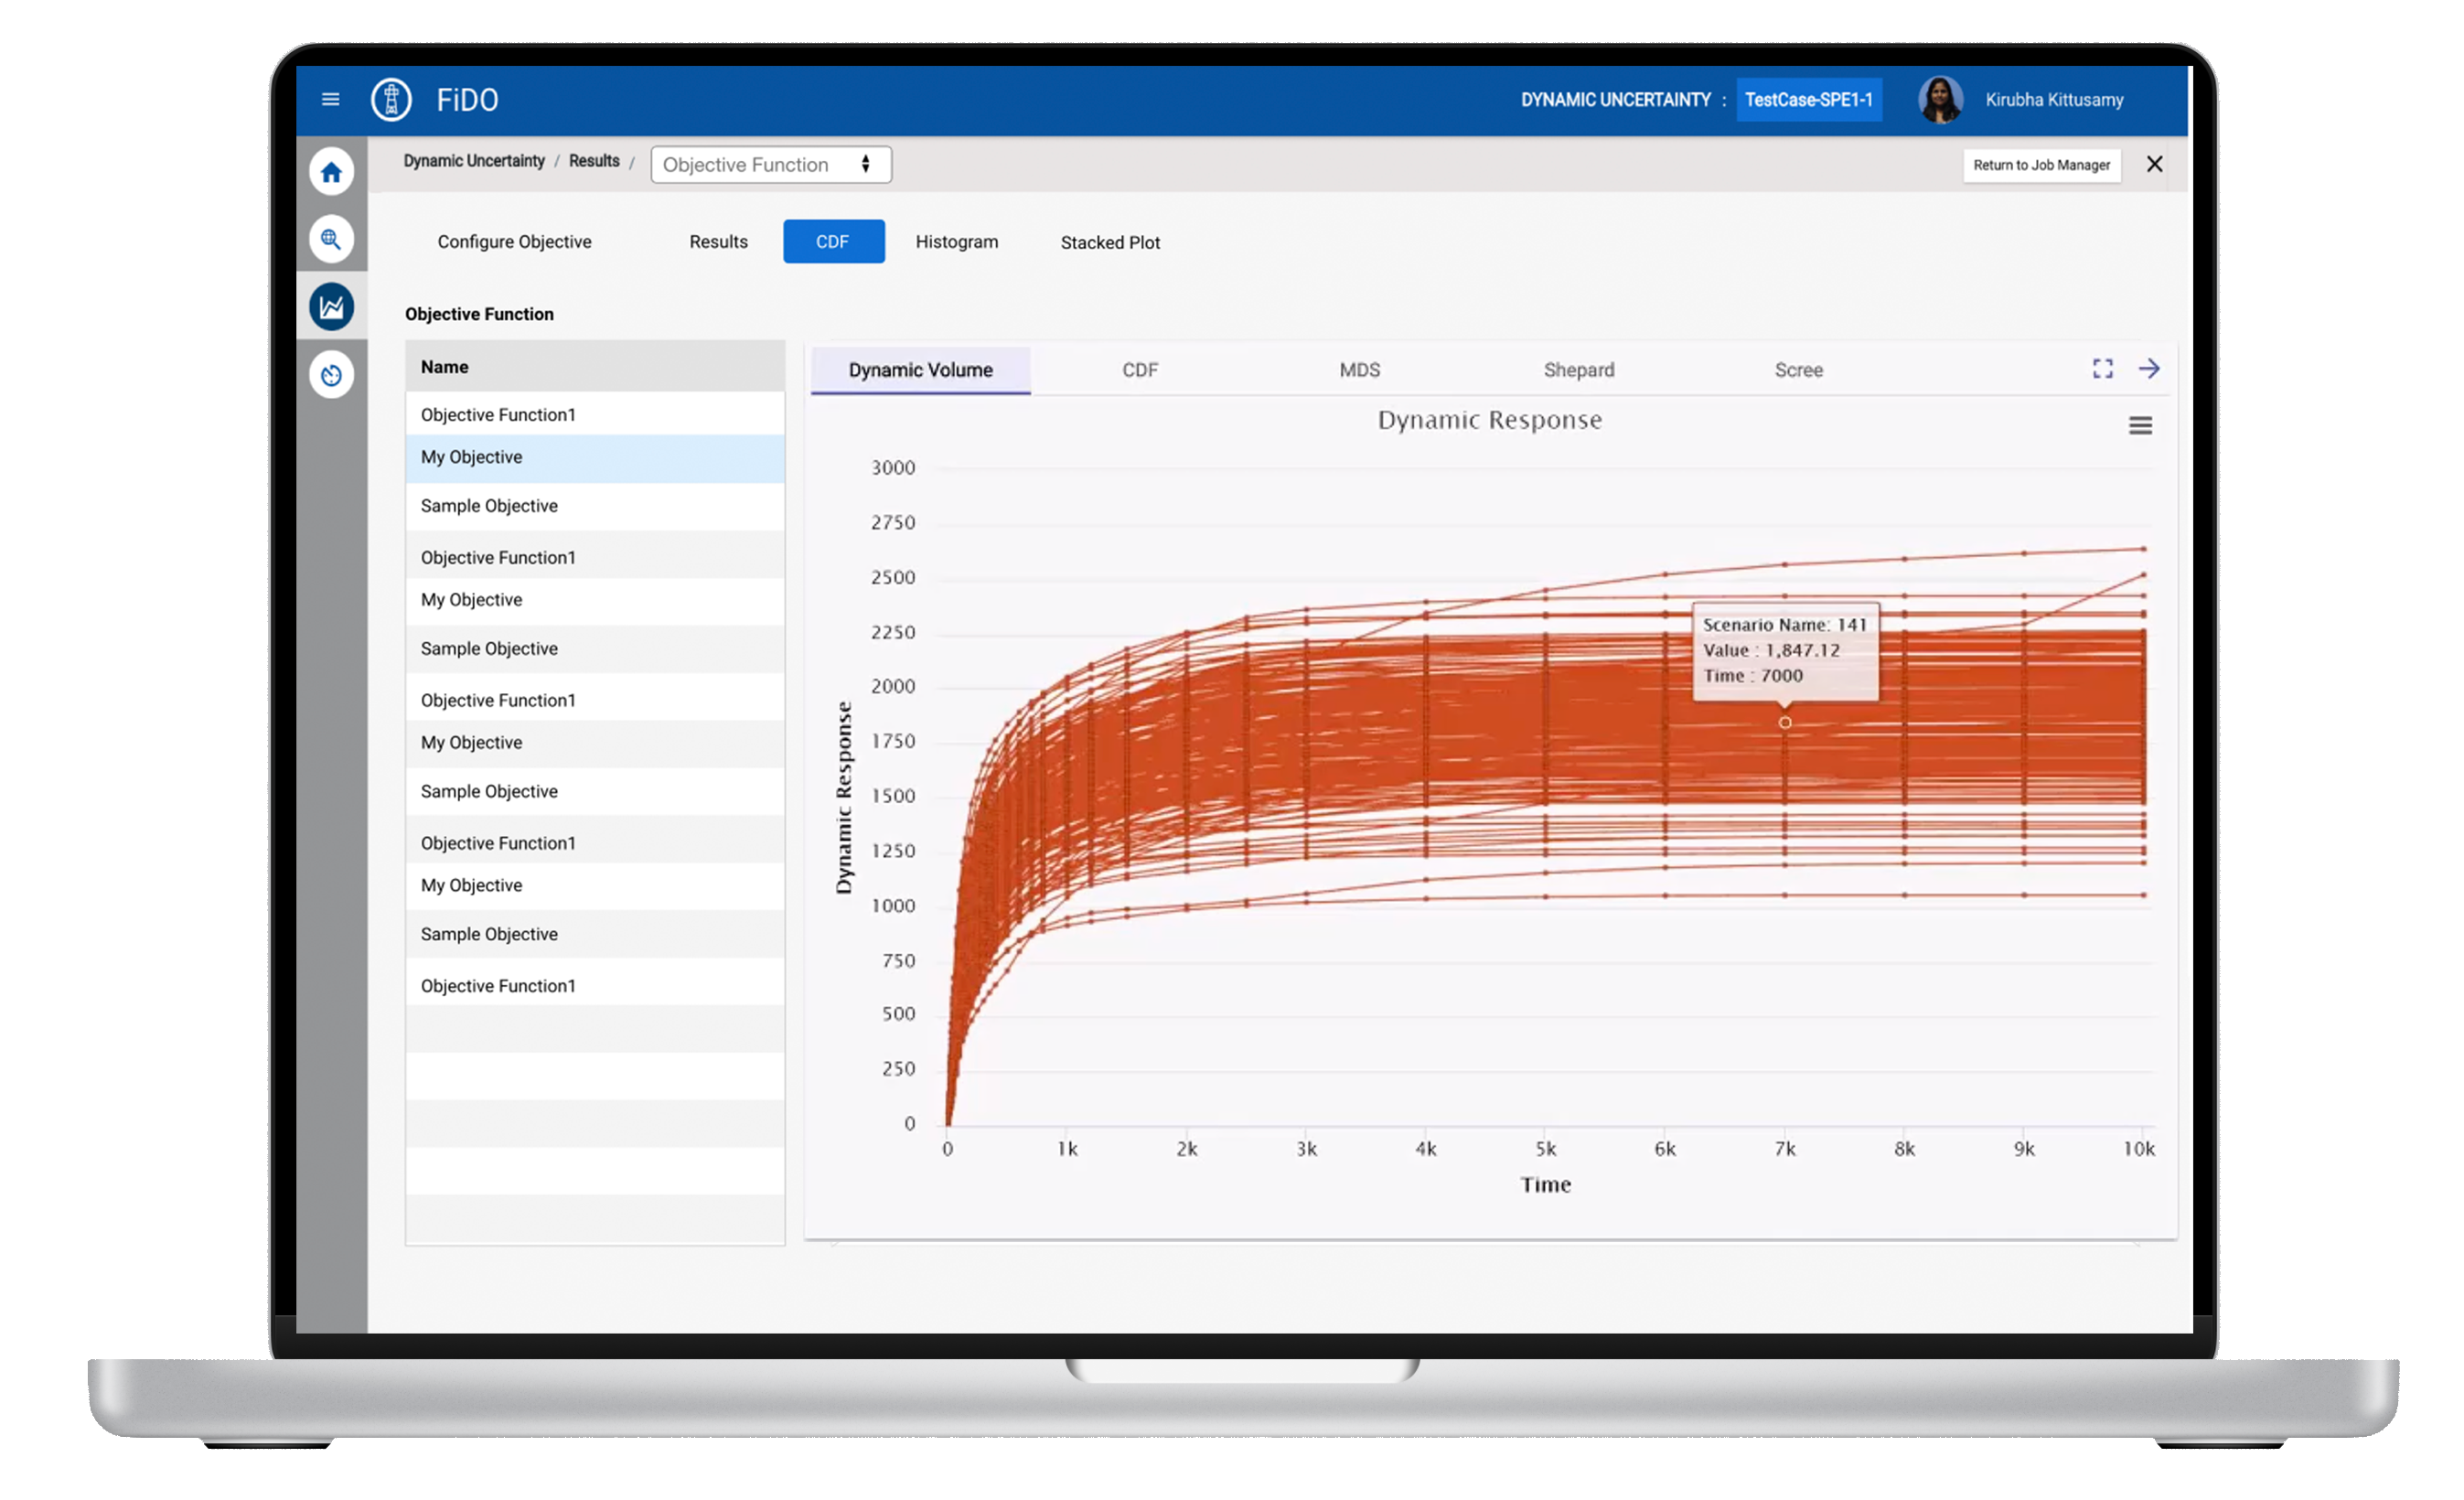Click Kirubha Kittusamy user avatar

1940,99
